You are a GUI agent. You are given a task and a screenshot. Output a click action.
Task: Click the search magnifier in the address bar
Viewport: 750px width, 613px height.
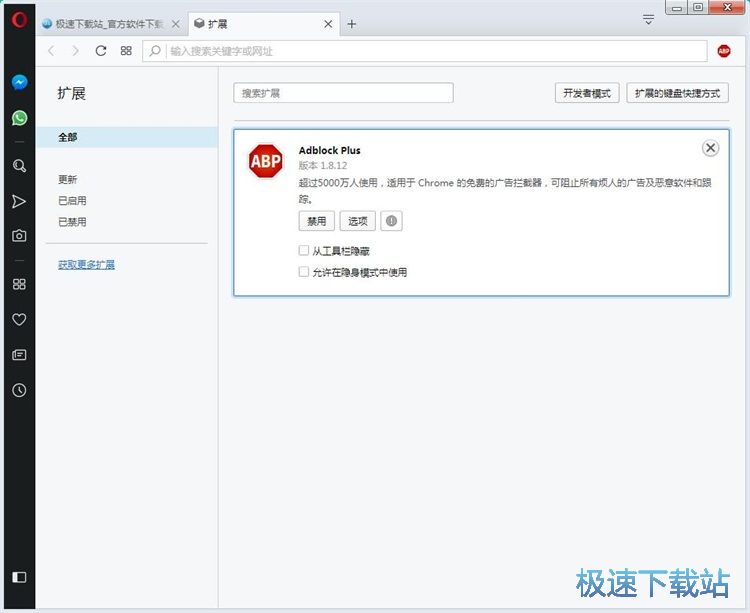click(154, 51)
